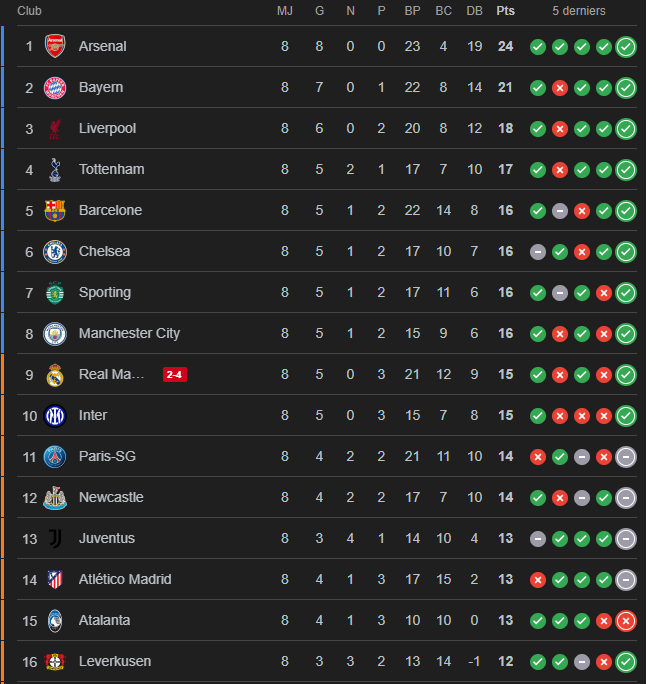Click Arsenal's outlined latest win icon

click(626, 46)
